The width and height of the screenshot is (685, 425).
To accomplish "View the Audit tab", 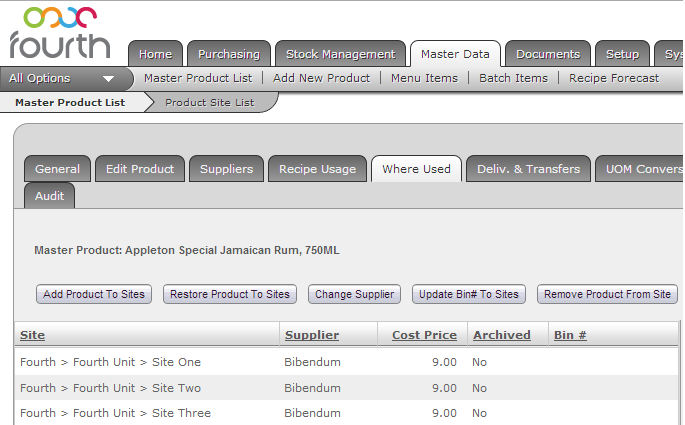I will [49, 196].
